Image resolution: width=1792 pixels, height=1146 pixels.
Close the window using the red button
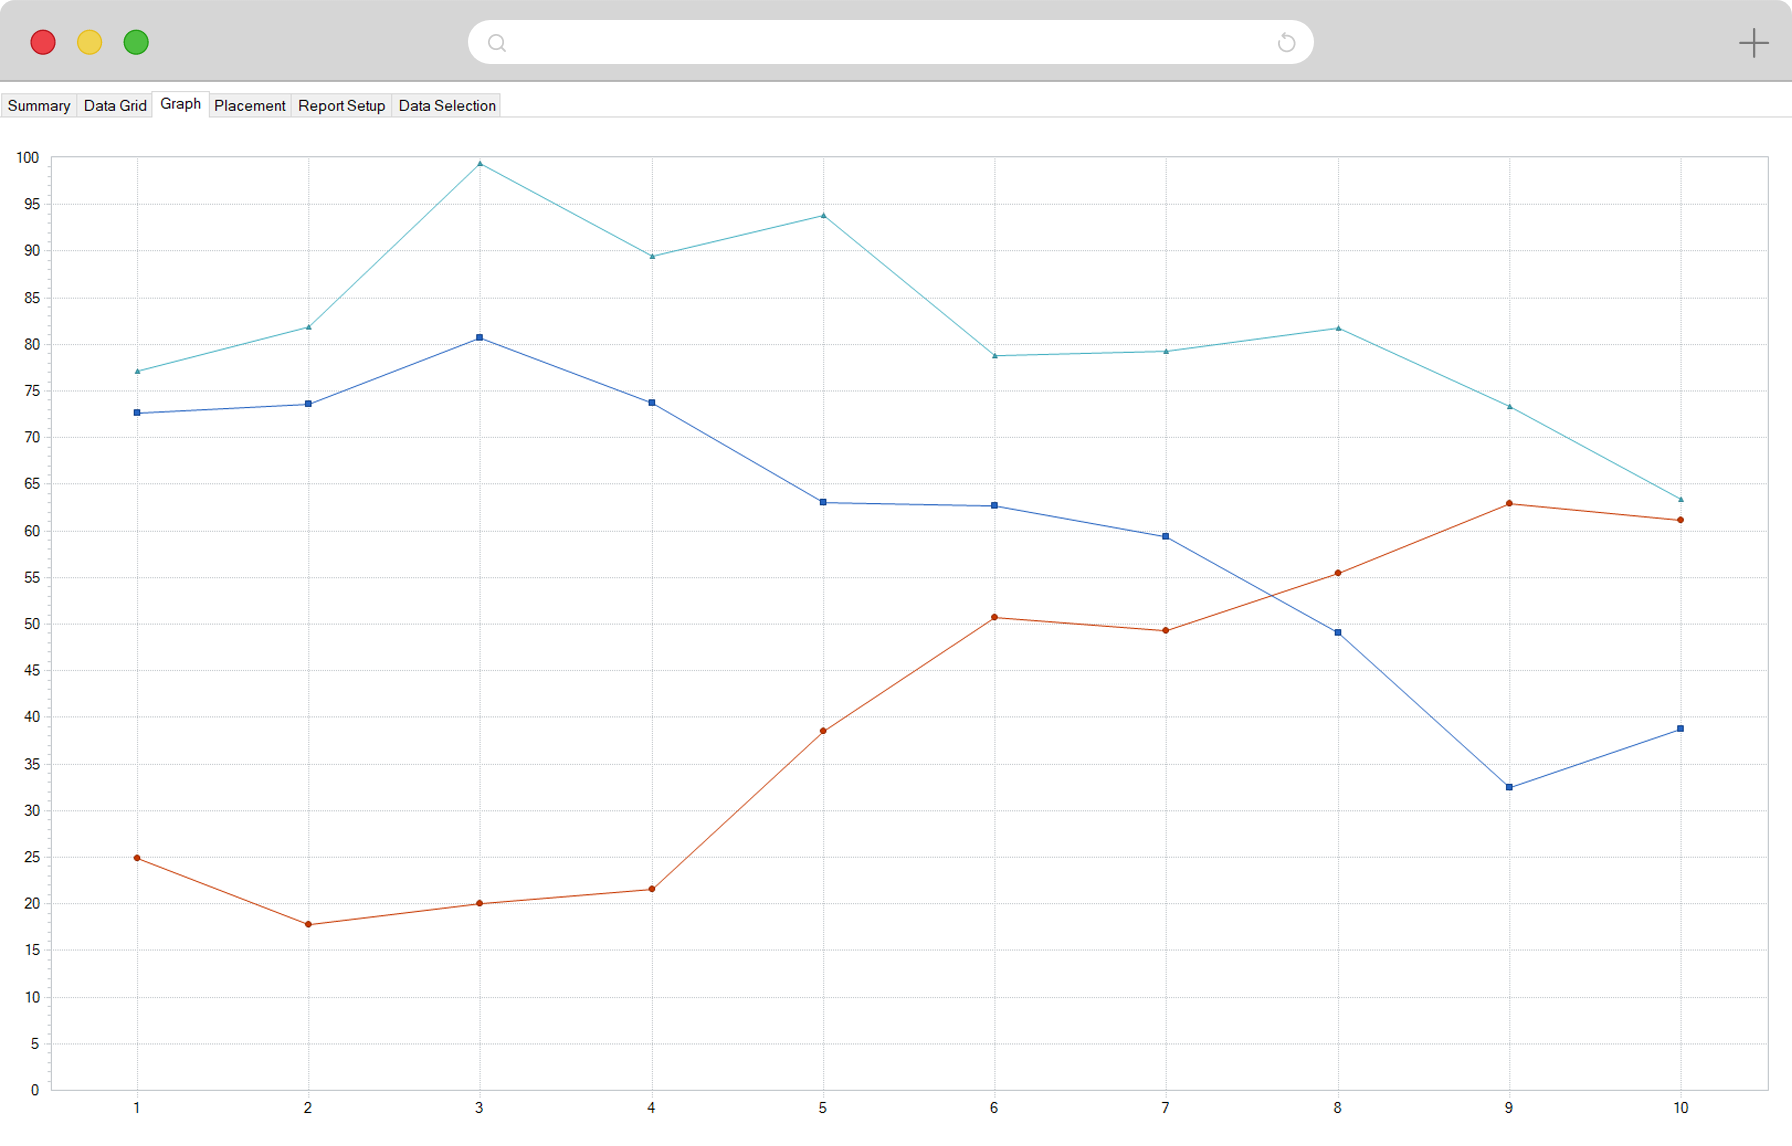click(43, 42)
